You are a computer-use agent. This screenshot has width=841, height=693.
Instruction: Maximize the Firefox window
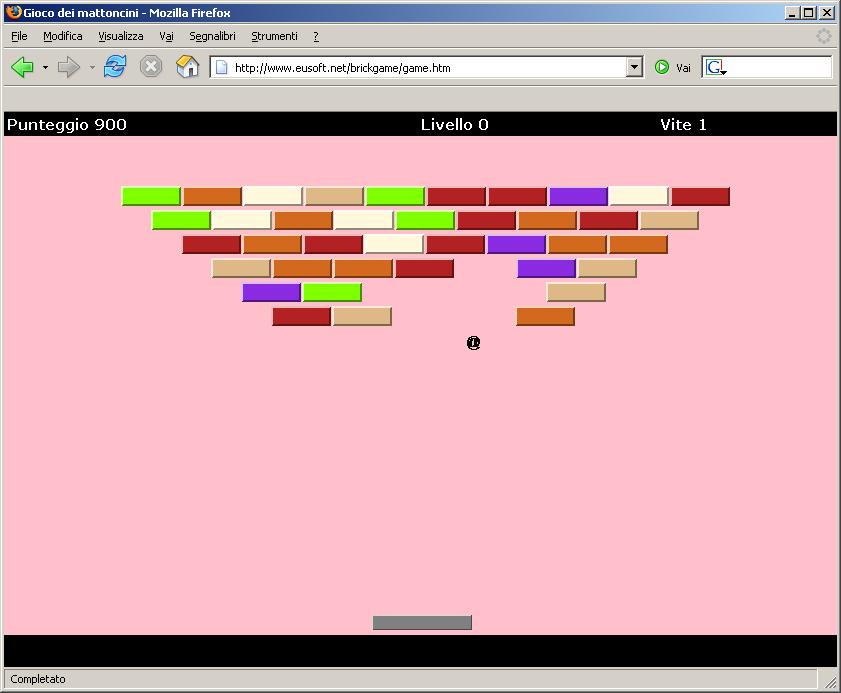[809, 12]
